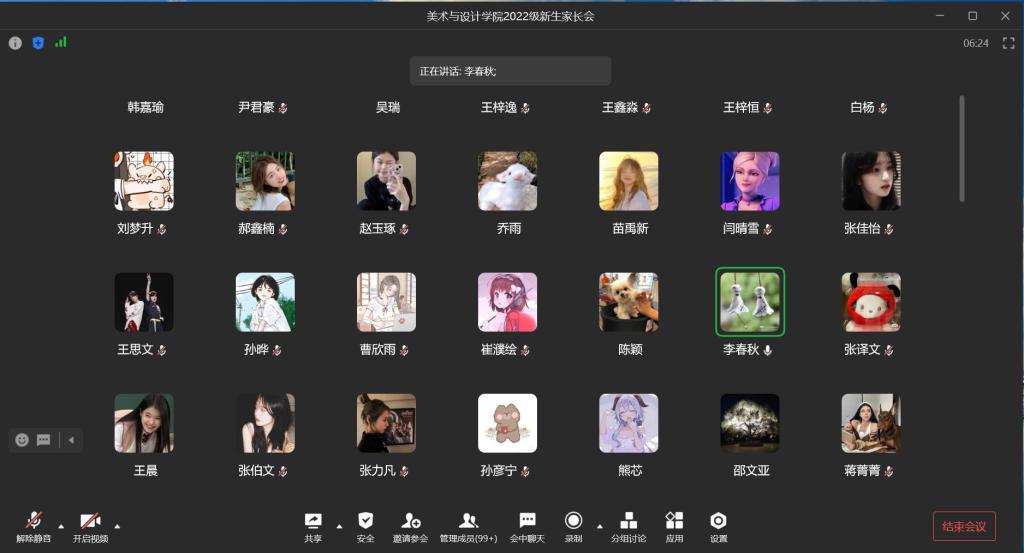Image resolution: width=1024 pixels, height=553 pixels.
Task: Select 乔雨's sheep avatar
Action: tap(507, 181)
